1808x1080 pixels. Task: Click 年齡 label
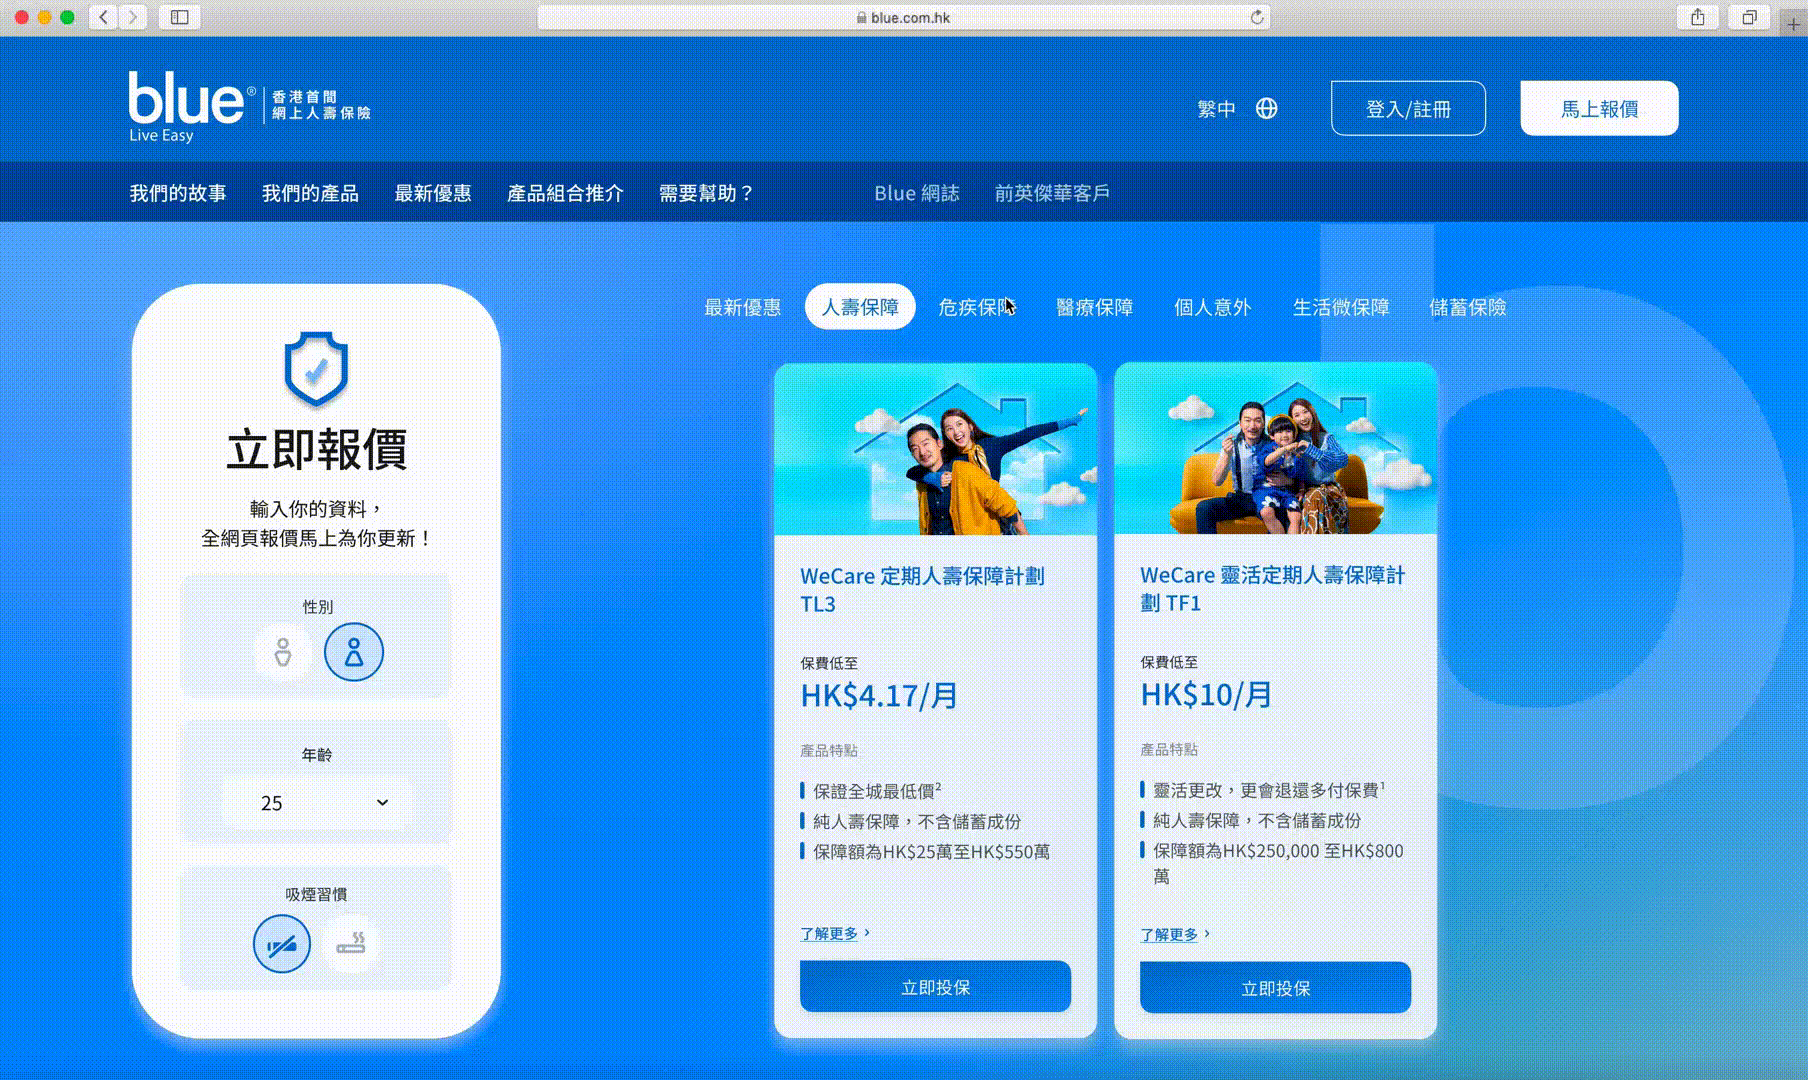(317, 754)
